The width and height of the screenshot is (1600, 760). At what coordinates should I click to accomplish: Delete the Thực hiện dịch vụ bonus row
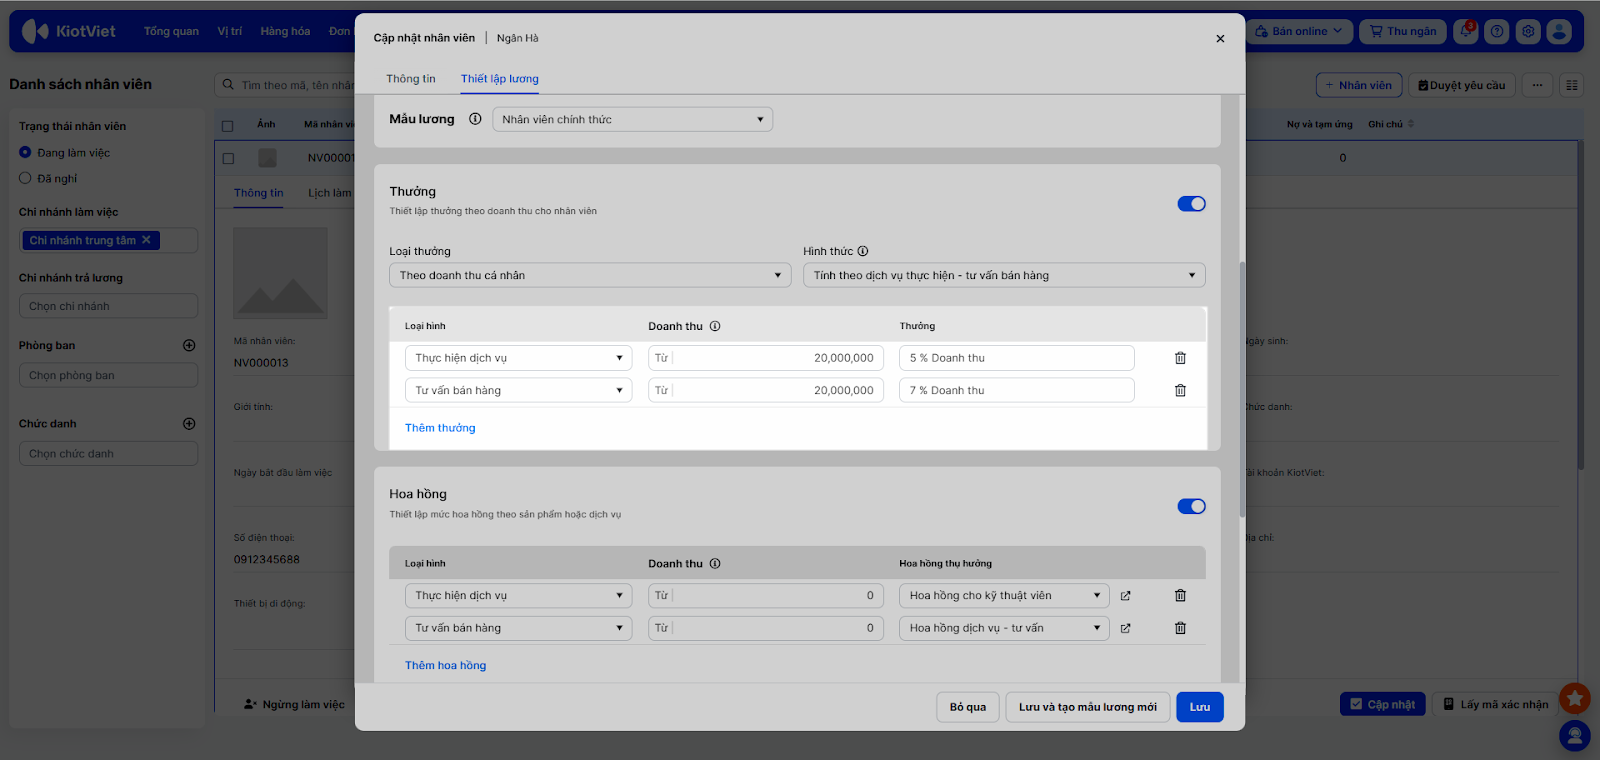pos(1180,358)
